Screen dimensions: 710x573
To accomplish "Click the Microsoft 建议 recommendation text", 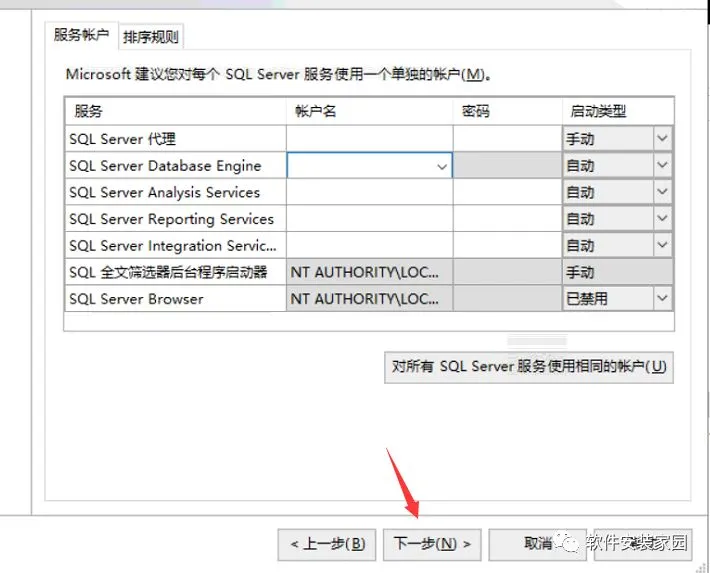I will (278, 74).
